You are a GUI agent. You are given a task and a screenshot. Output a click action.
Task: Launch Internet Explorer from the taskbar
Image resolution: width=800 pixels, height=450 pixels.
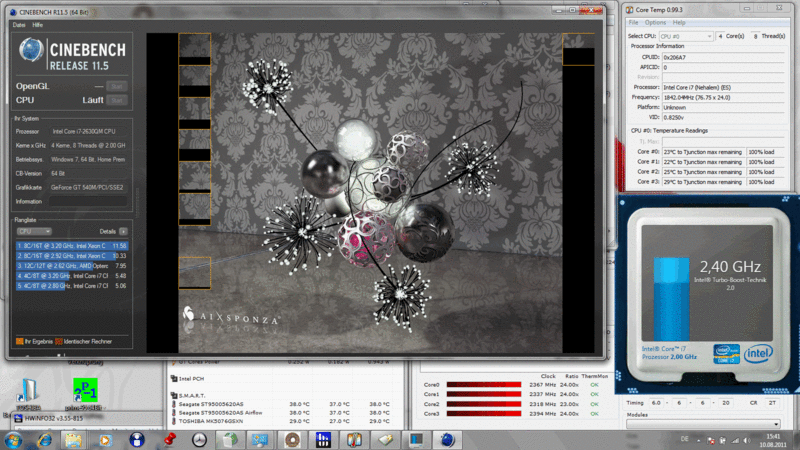pos(44,440)
